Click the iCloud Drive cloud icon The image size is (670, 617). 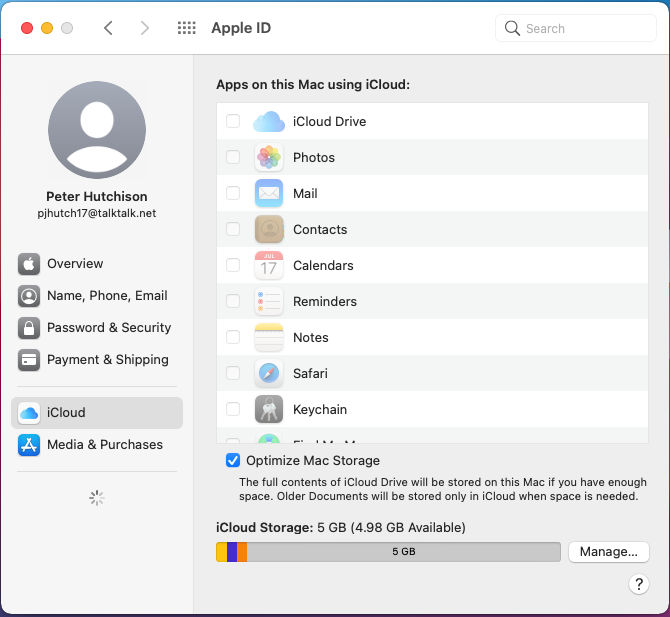(x=269, y=122)
